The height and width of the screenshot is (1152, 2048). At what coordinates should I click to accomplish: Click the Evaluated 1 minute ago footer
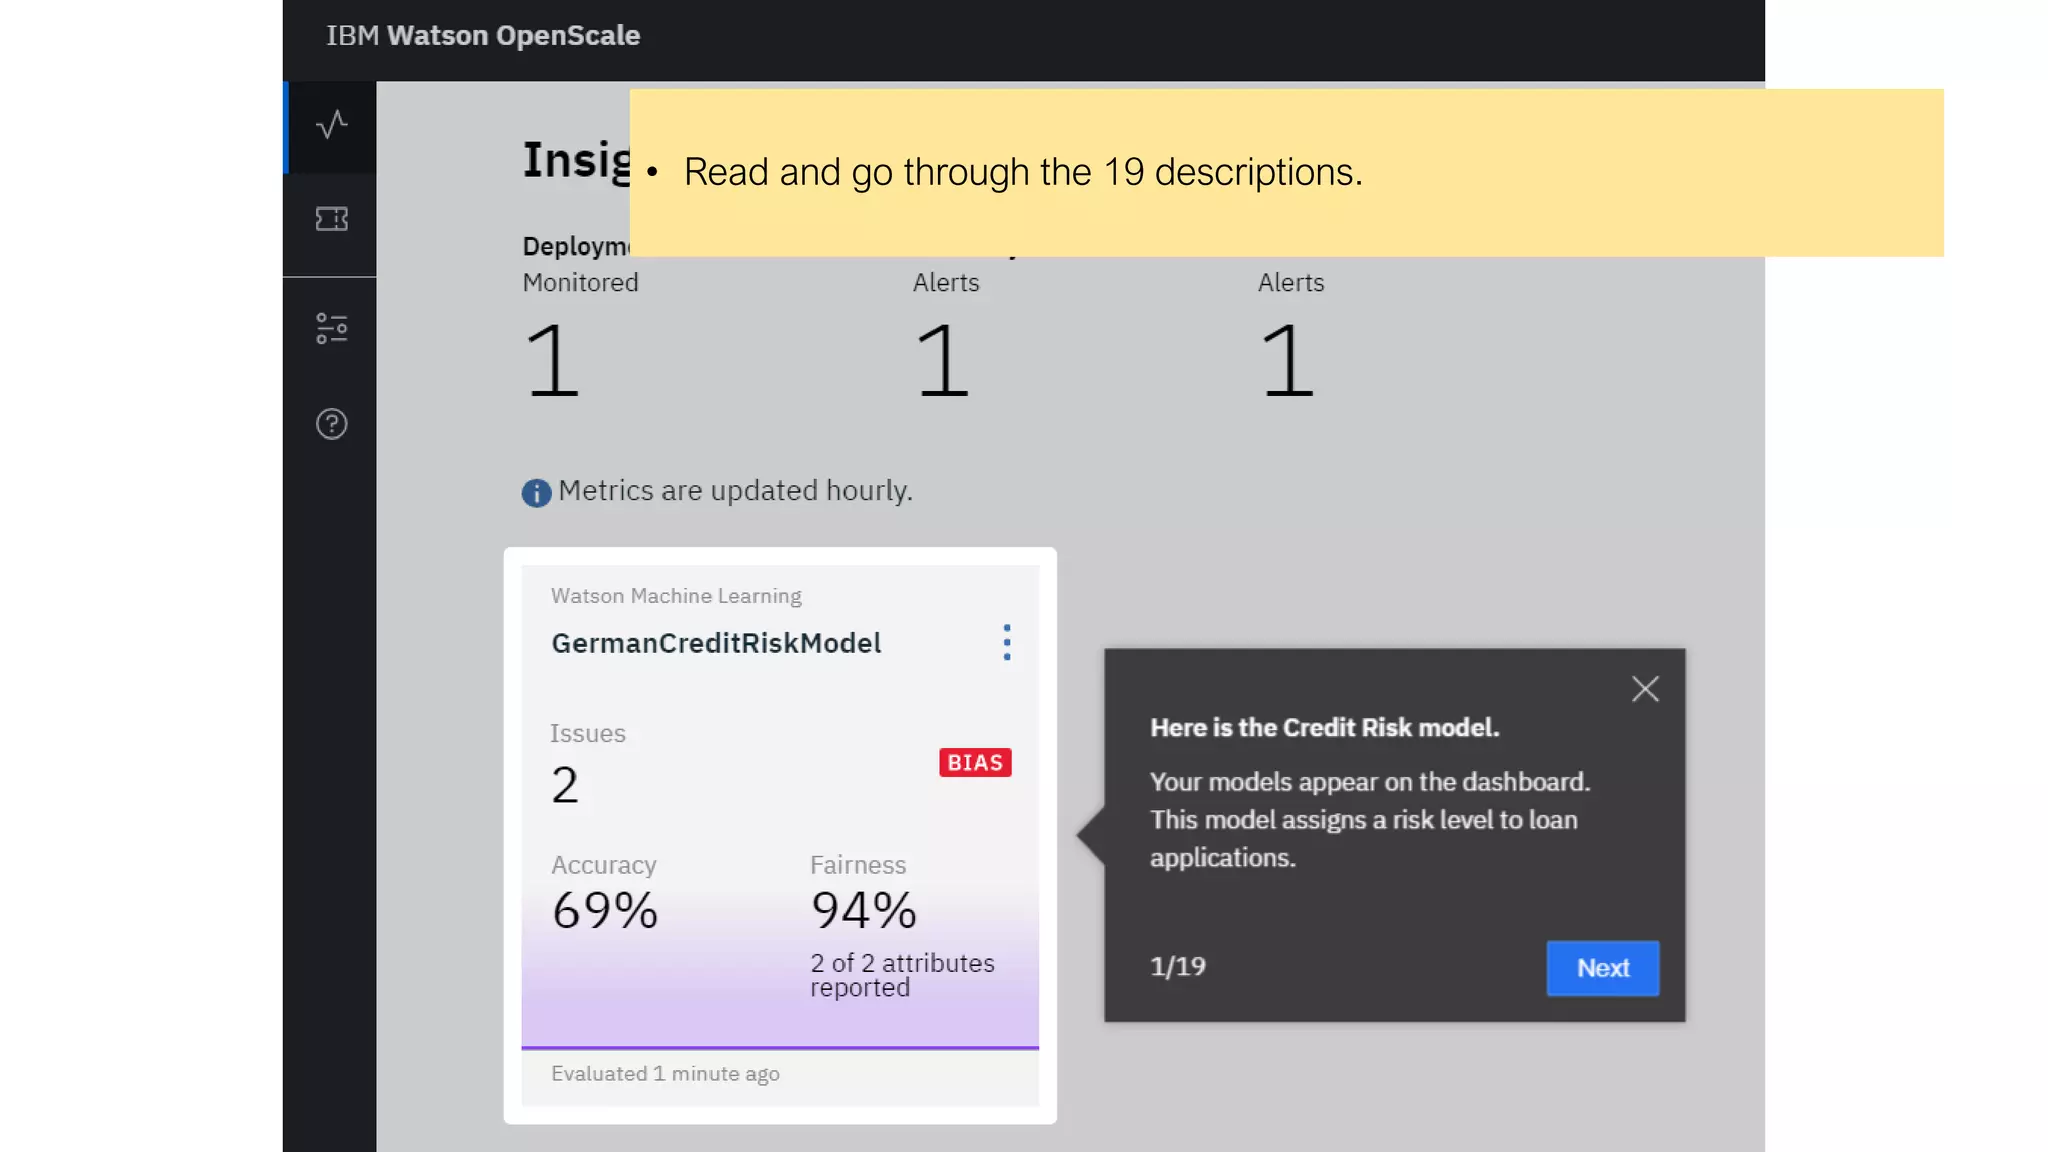[665, 1074]
